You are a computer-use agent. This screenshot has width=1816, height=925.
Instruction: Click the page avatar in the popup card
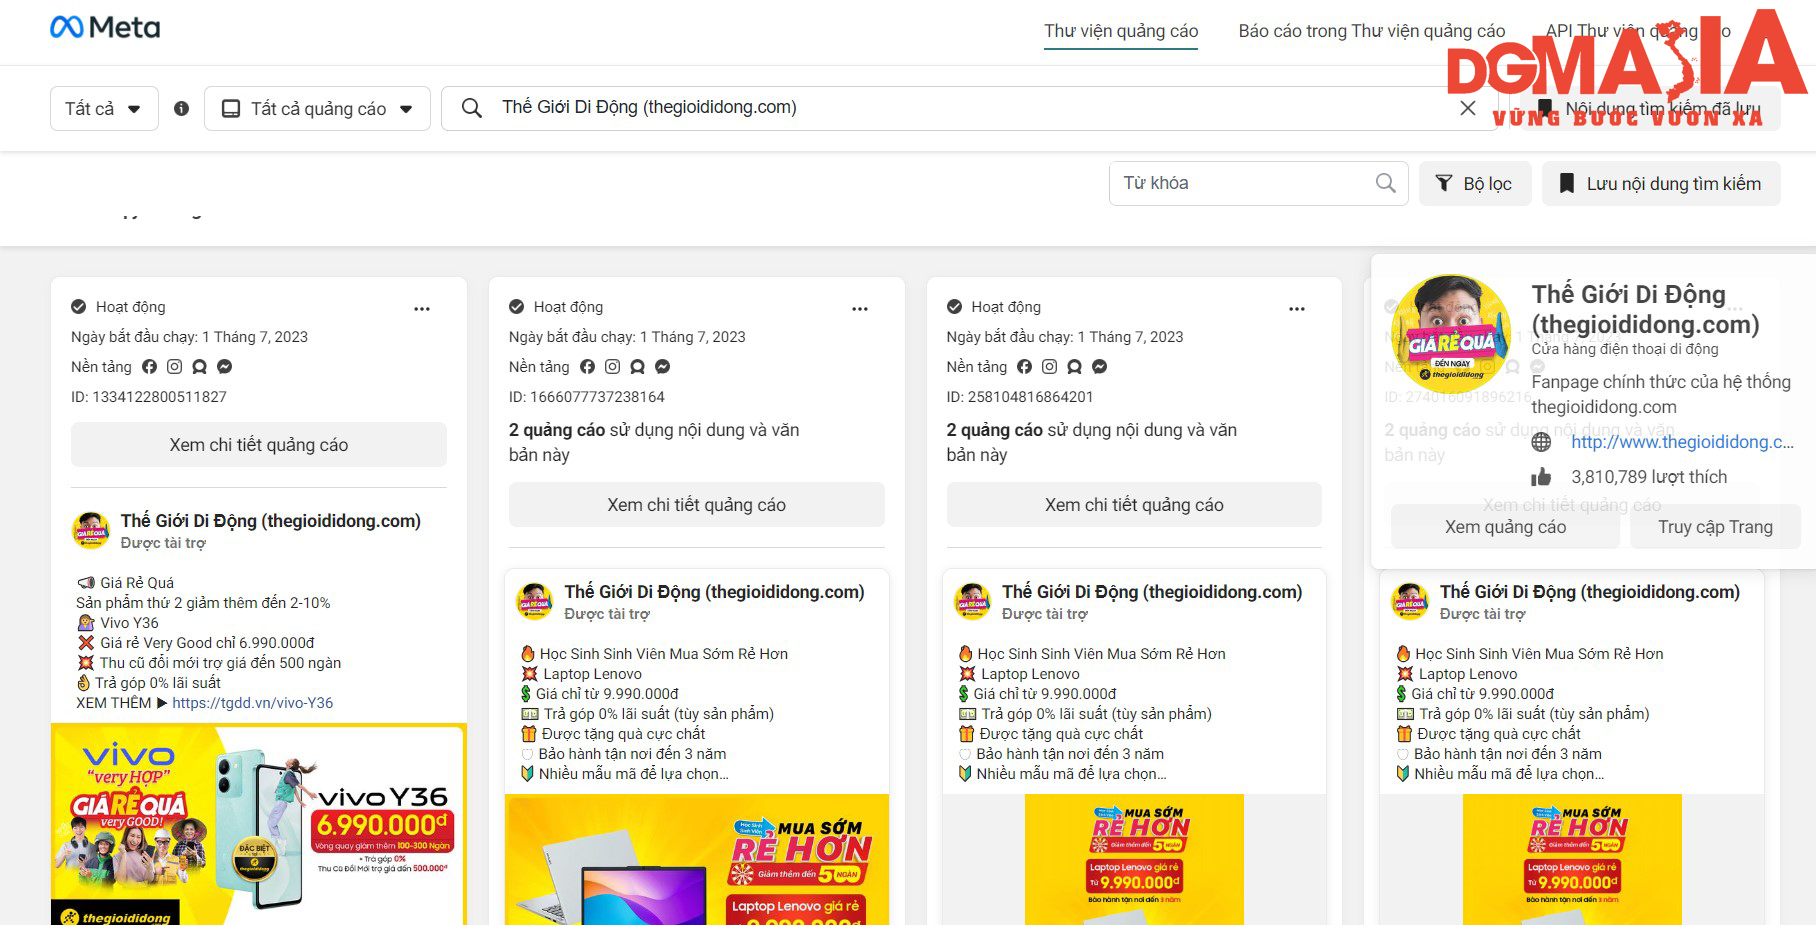click(1451, 334)
